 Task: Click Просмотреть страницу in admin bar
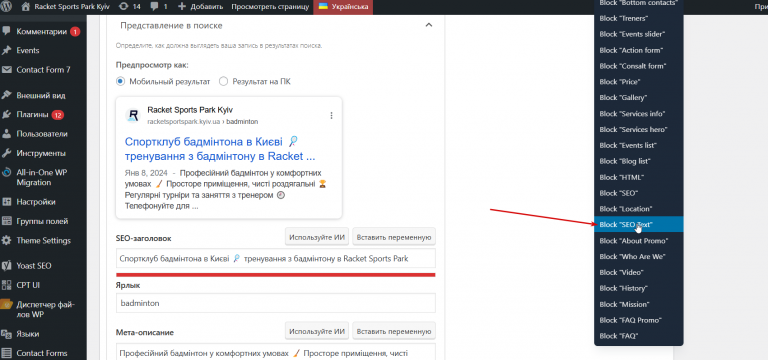(x=270, y=7)
